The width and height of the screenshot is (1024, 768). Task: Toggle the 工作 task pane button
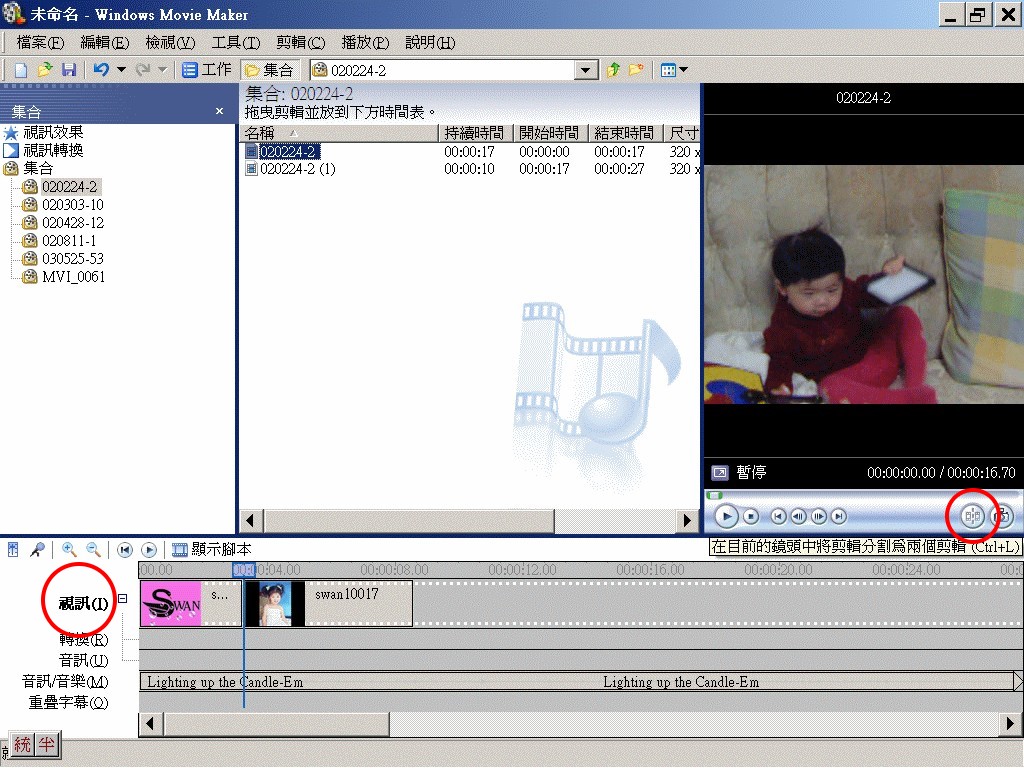(x=207, y=70)
